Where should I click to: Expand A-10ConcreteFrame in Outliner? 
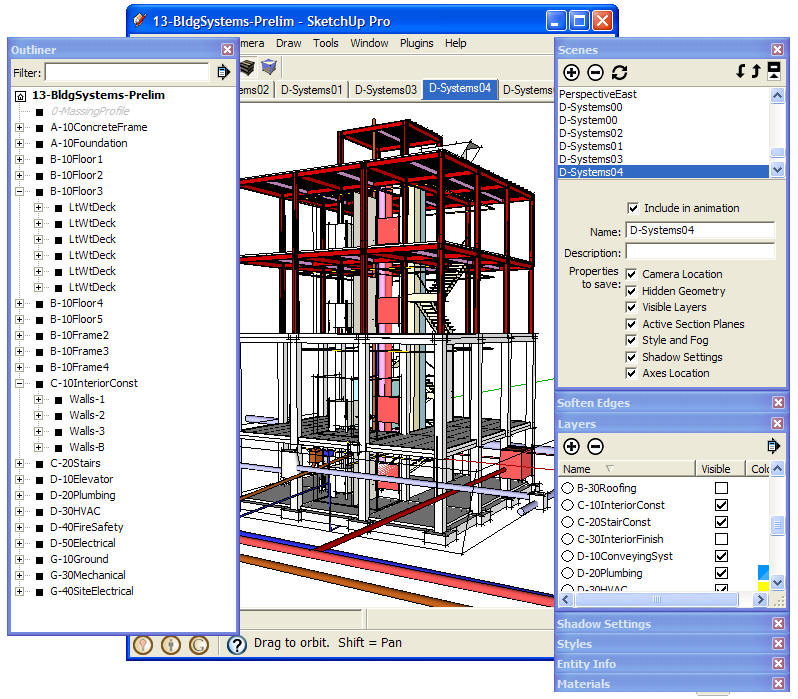click(x=19, y=127)
